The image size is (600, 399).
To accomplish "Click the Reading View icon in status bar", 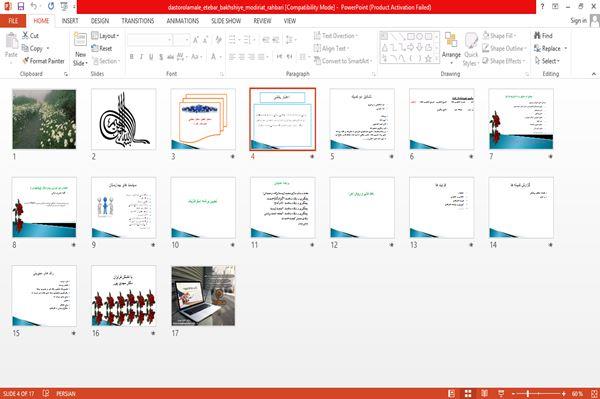I will pyautogui.click(x=484, y=394).
